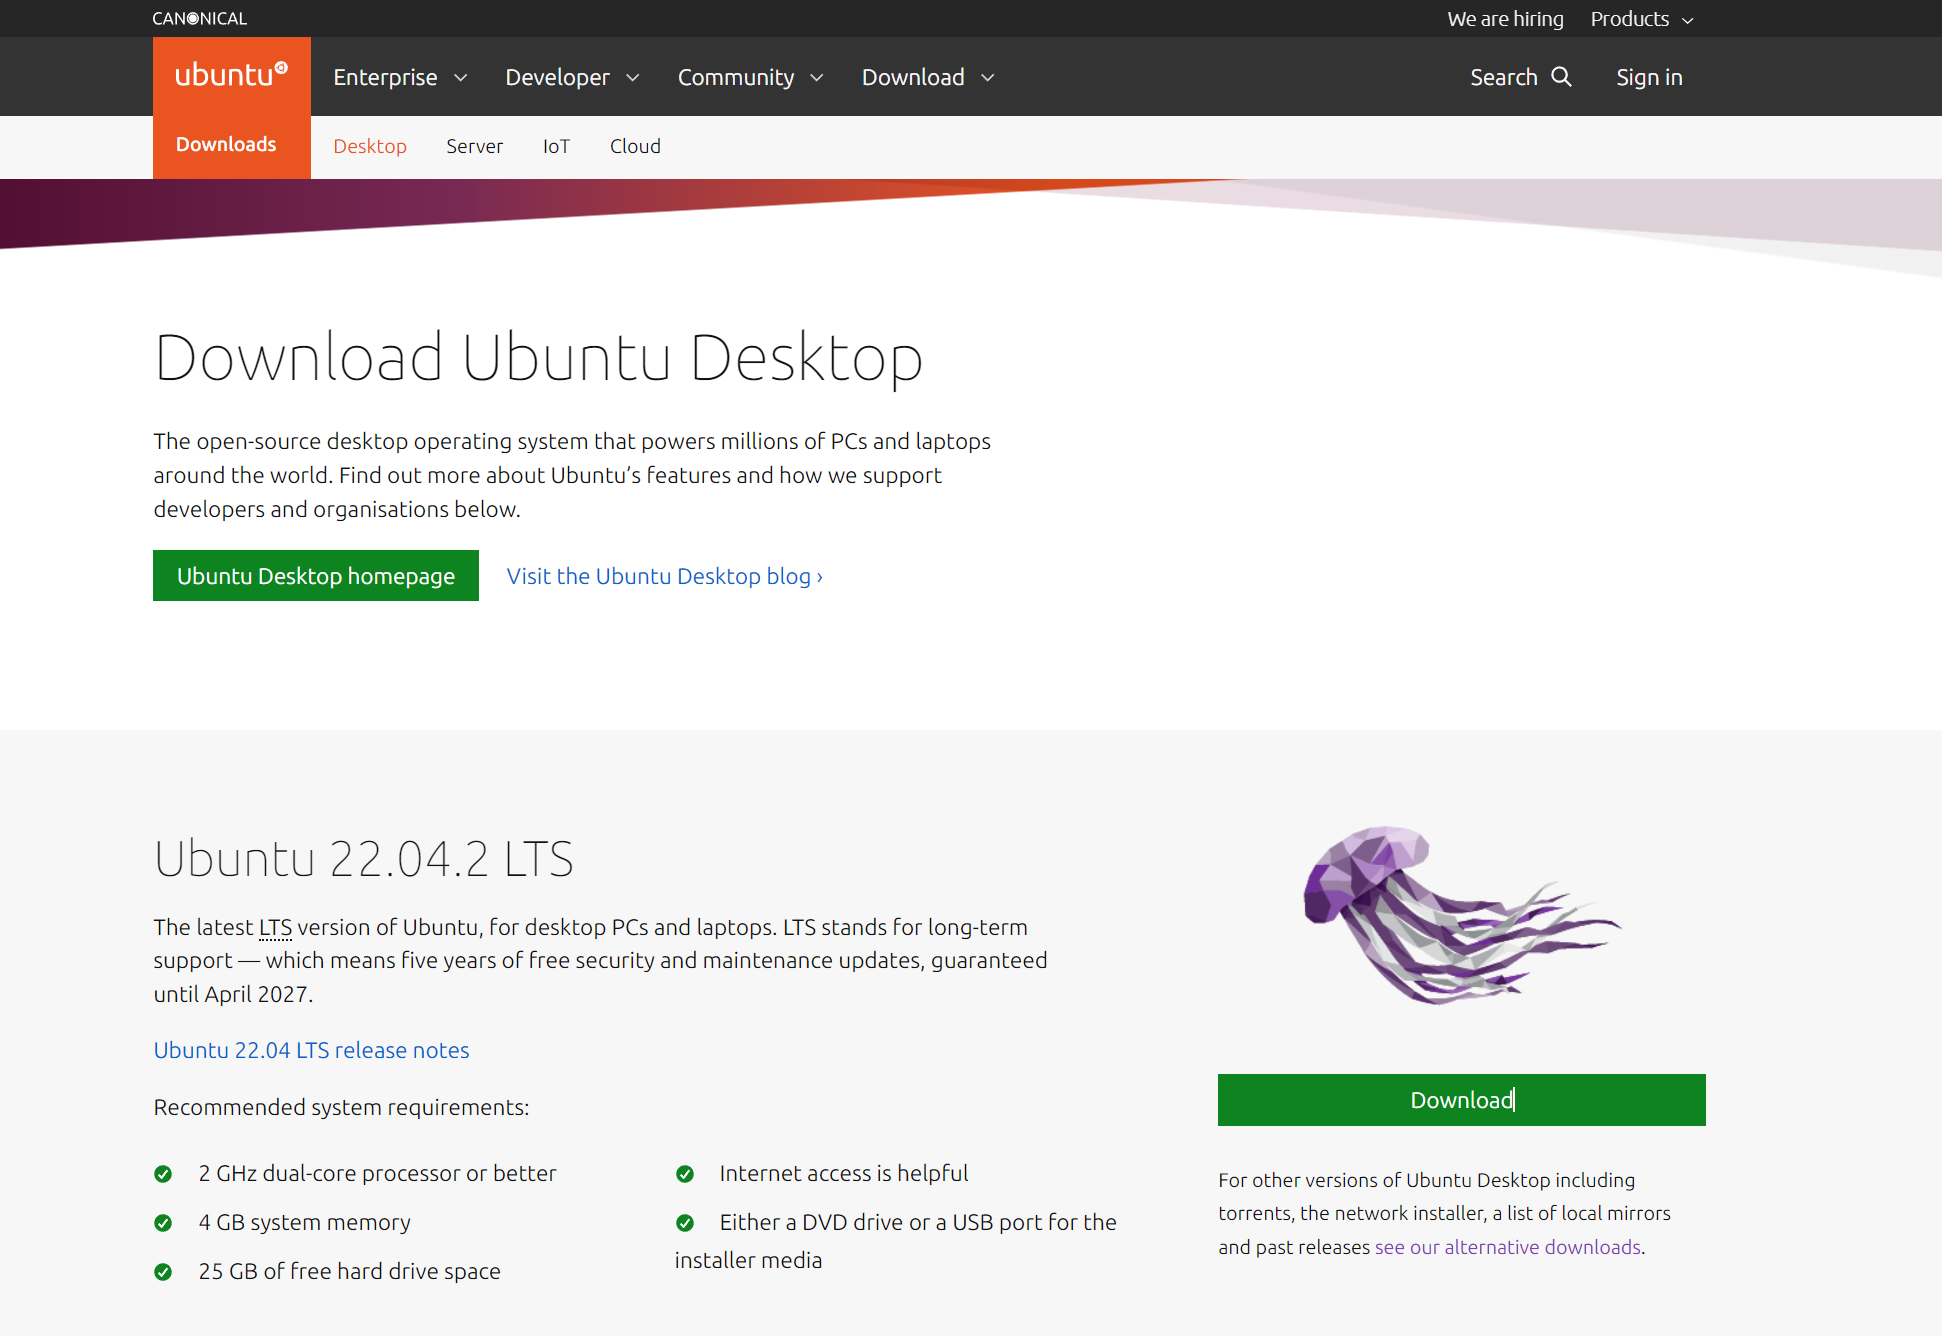Open the alternative downloads link
This screenshot has height=1336, width=1942.
coord(1508,1247)
